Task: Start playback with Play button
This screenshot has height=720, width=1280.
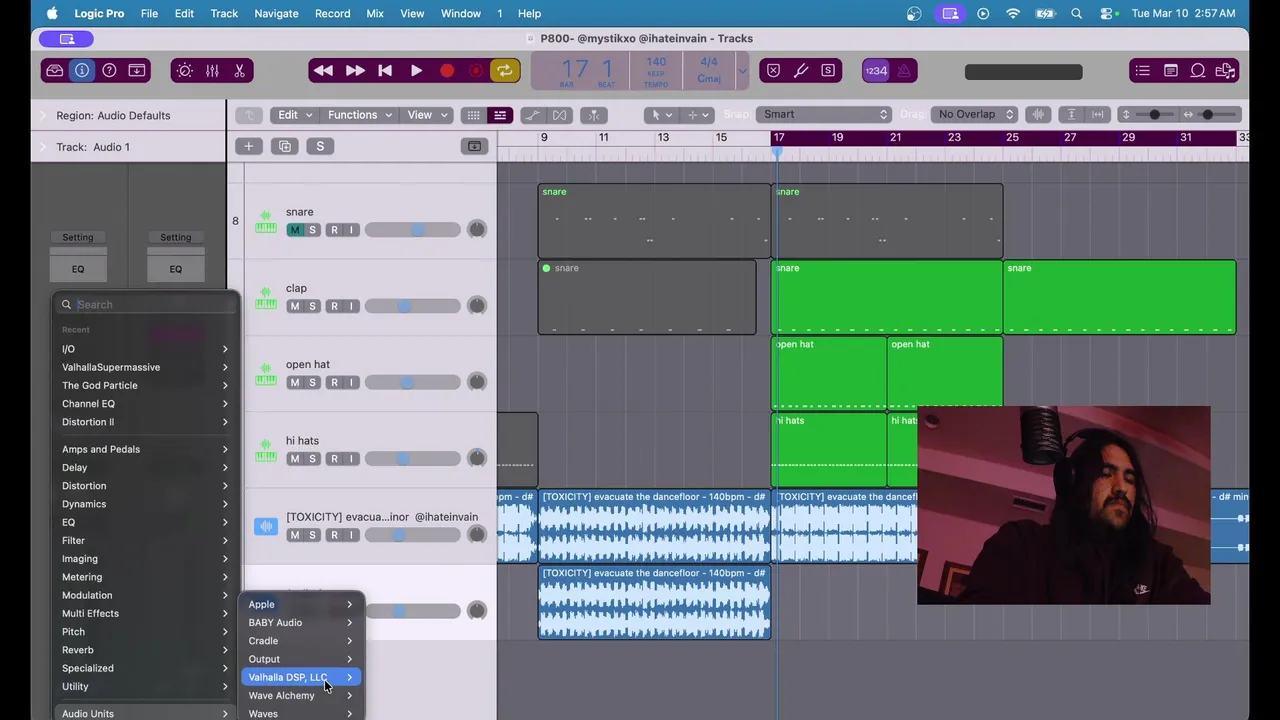Action: (x=416, y=71)
